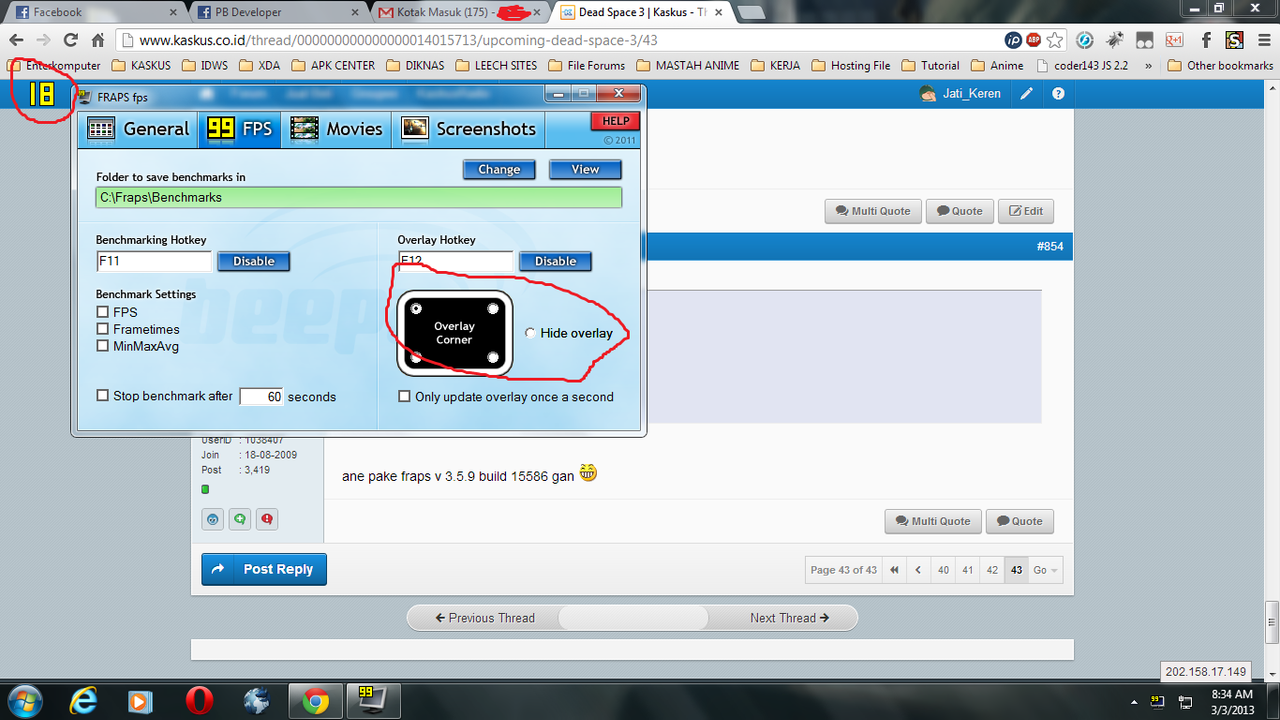The height and width of the screenshot is (720, 1280).
Task: Click the Post Reply button
Action: coord(264,569)
